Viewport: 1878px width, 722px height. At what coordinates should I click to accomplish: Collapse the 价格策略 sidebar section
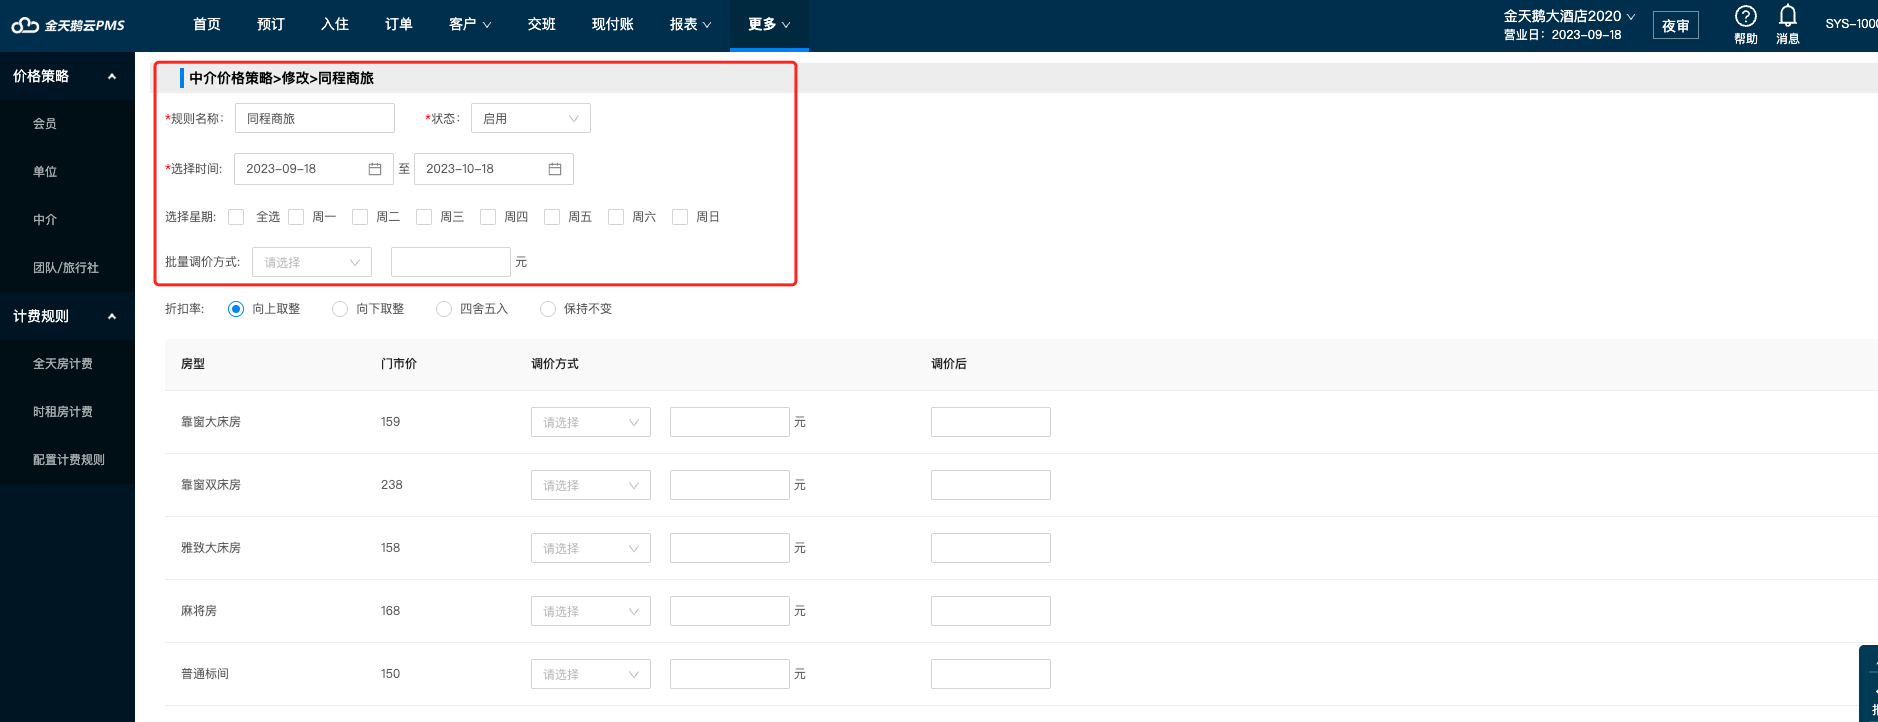click(67, 76)
